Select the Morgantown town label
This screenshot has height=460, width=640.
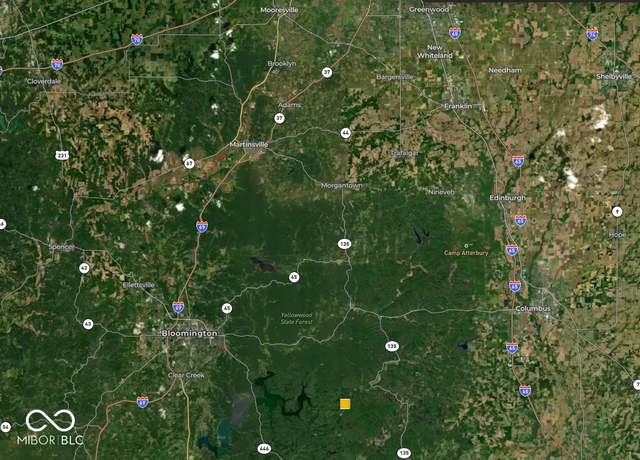click(341, 186)
